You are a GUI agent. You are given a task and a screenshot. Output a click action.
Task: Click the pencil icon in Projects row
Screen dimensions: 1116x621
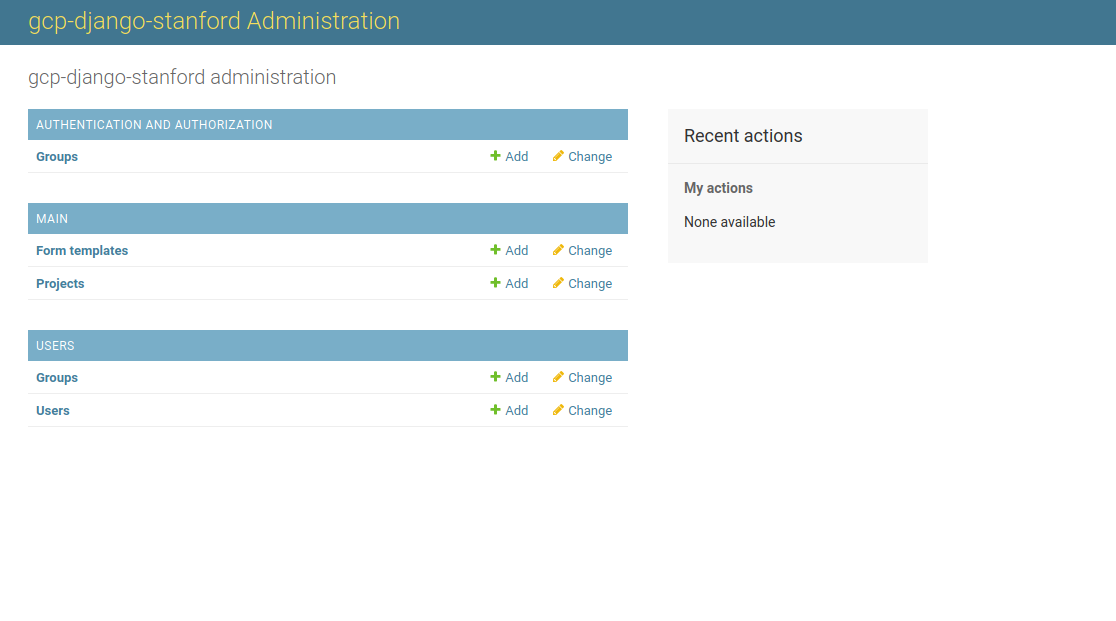coord(558,282)
